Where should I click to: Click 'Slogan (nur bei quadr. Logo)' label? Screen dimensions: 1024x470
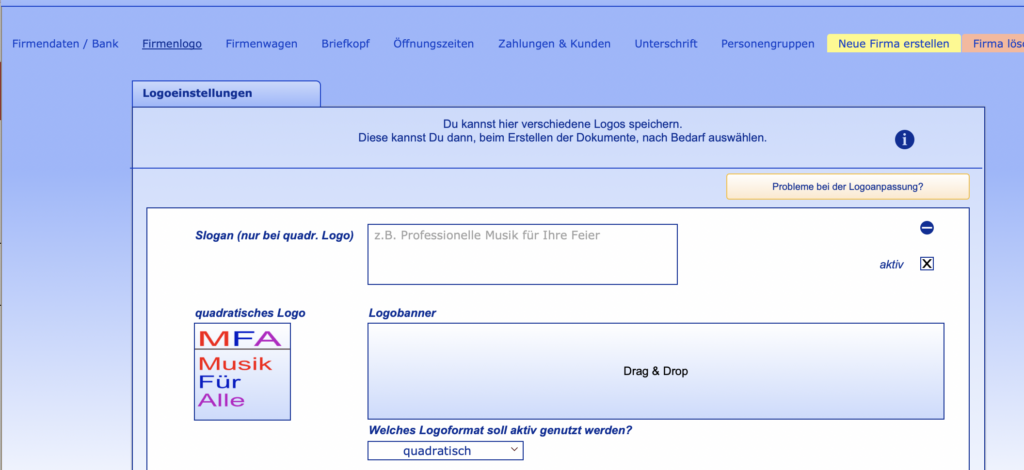point(274,236)
